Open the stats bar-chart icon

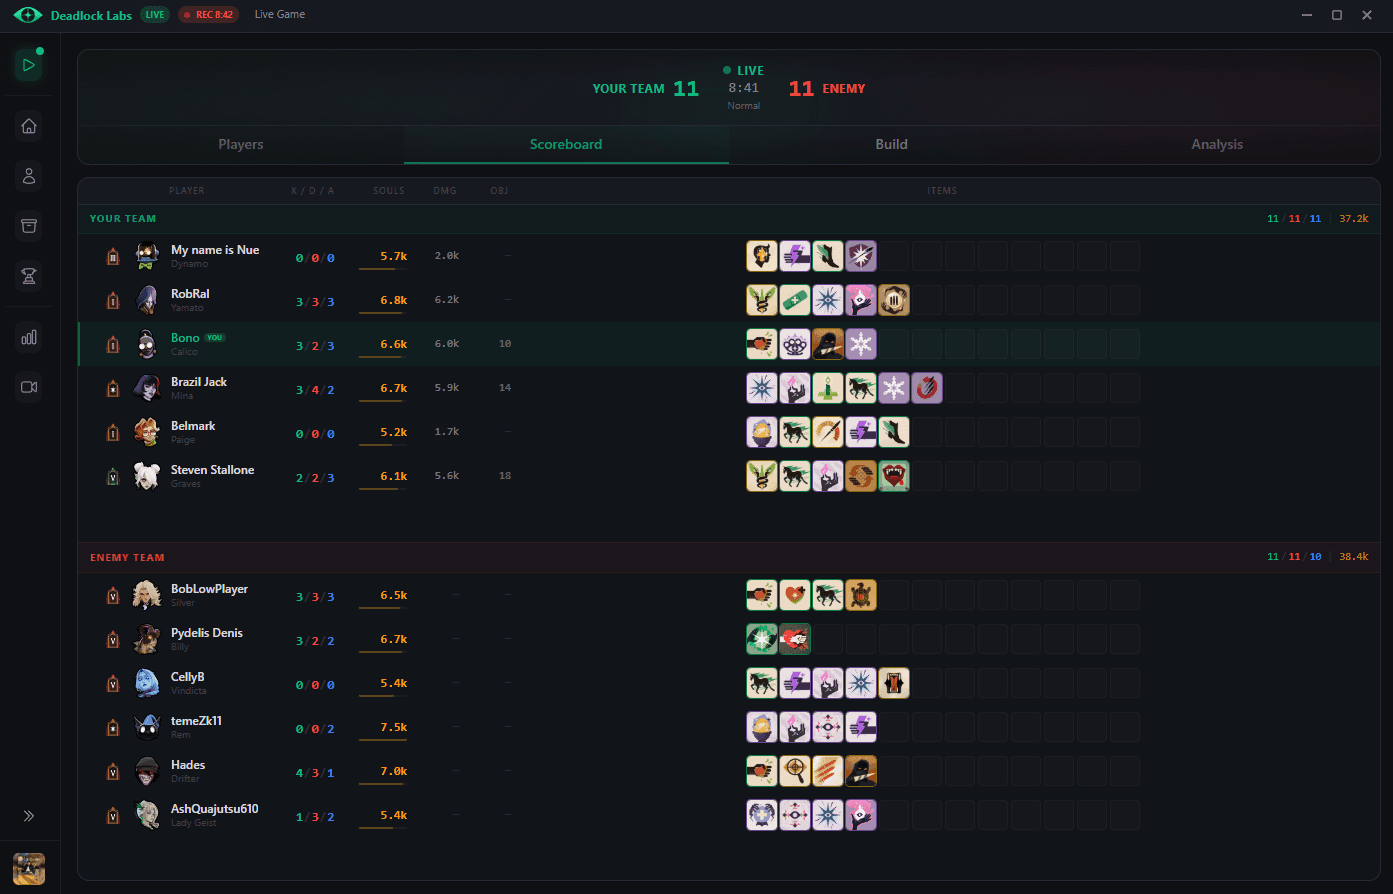(x=28, y=337)
